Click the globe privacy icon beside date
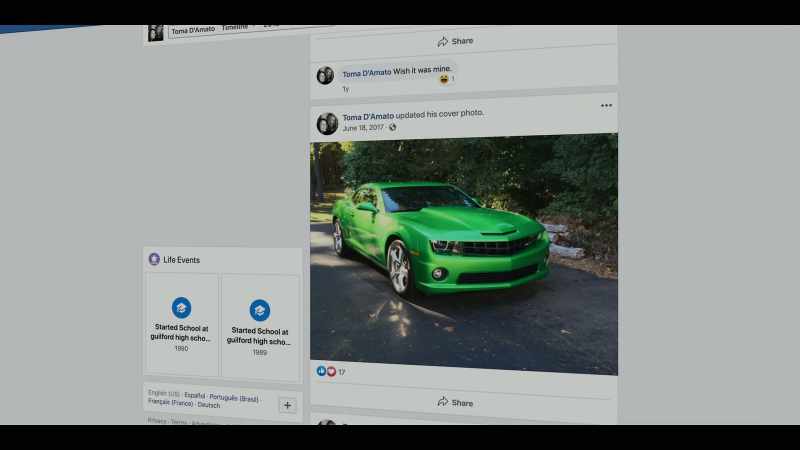This screenshot has width=800, height=450. pyautogui.click(x=392, y=127)
